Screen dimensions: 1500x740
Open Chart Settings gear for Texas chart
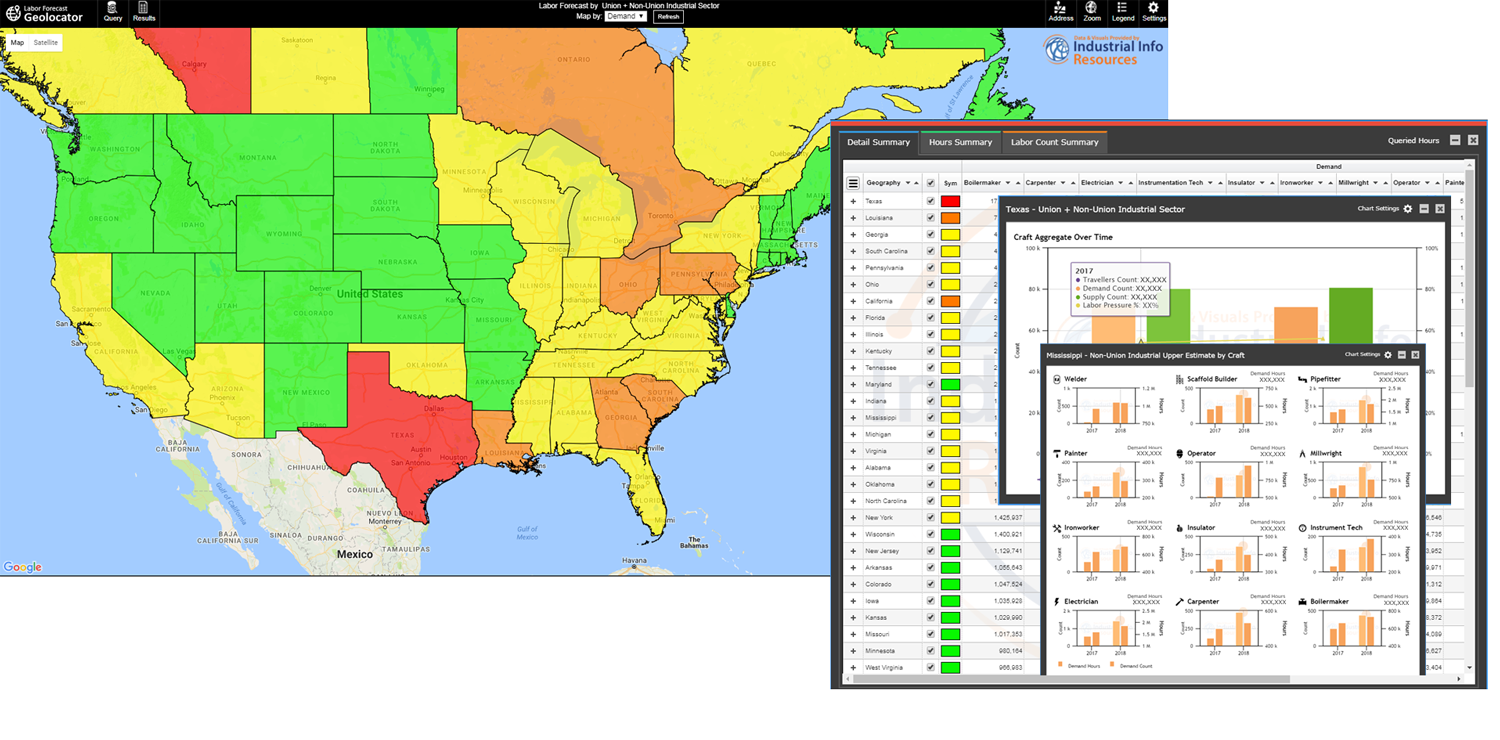pyautogui.click(x=1408, y=209)
